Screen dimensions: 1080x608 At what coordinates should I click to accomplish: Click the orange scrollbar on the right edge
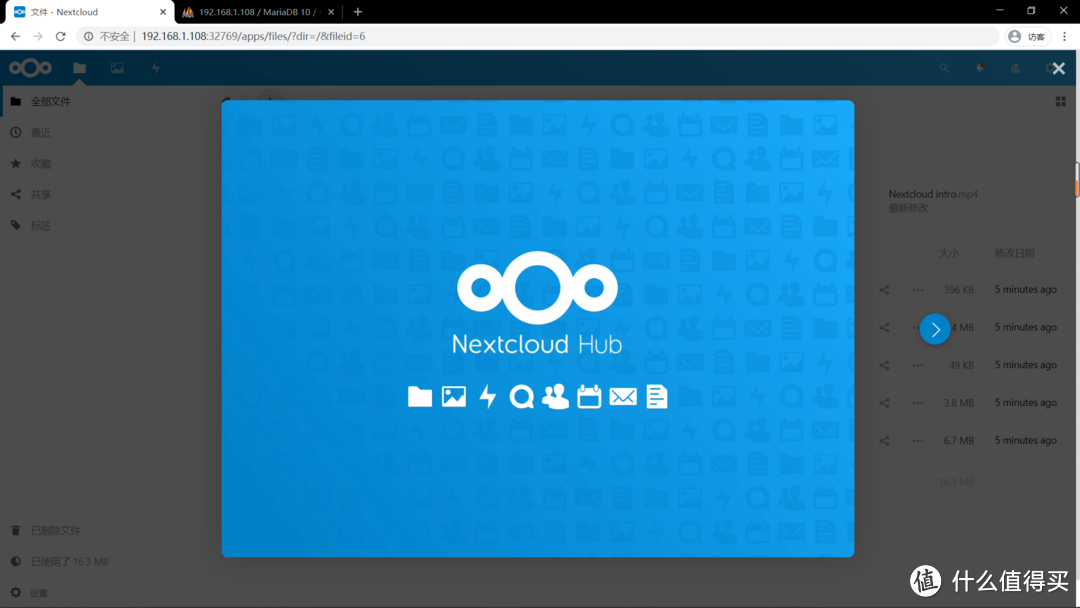click(1076, 180)
